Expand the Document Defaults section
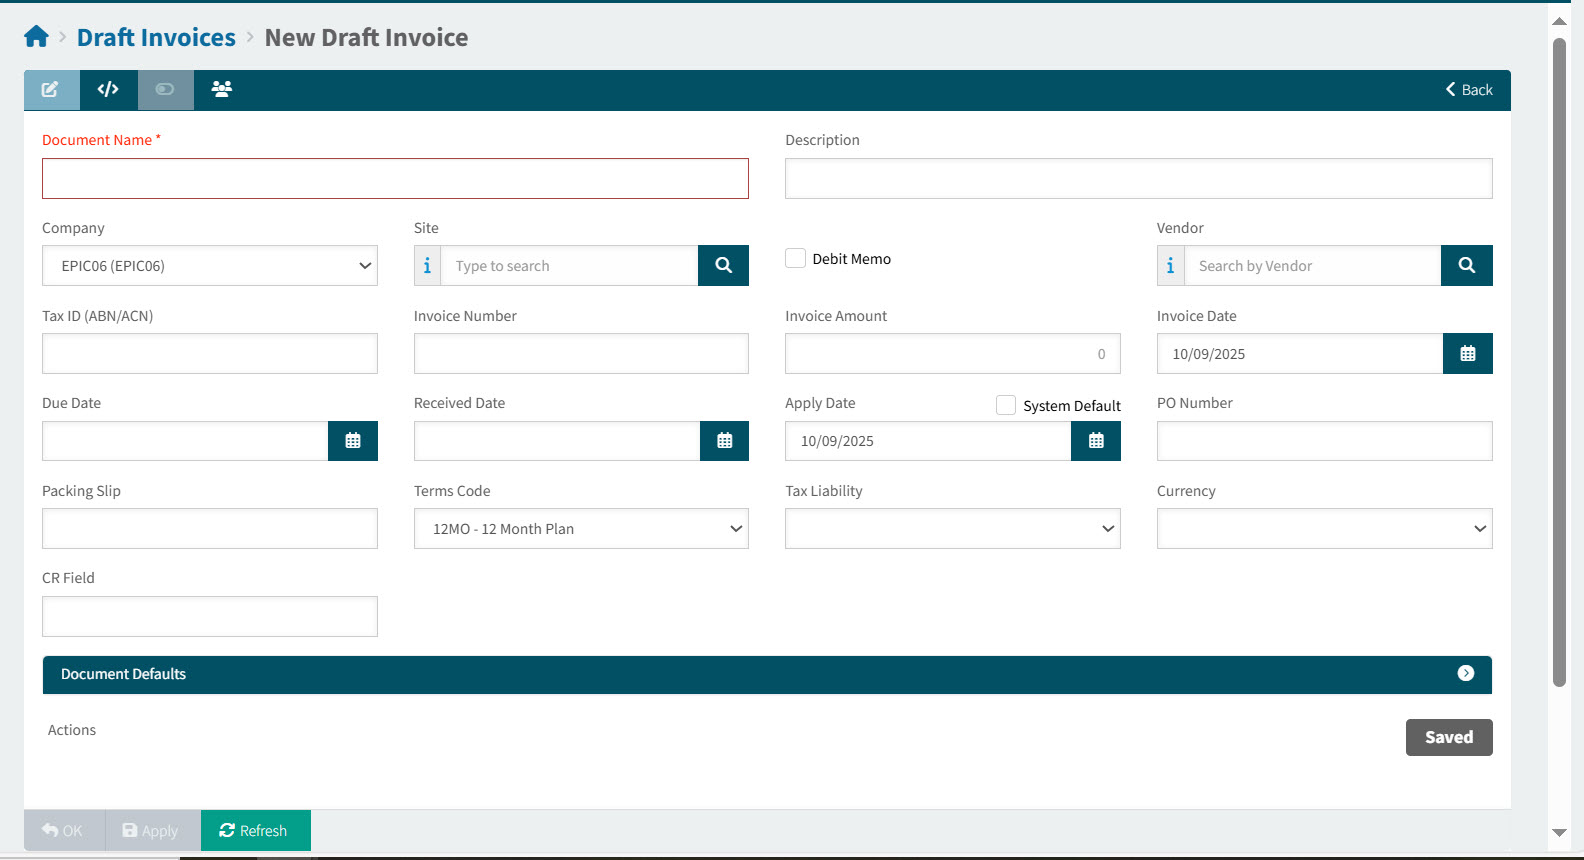Viewport: 1584px width, 860px height. click(x=1465, y=674)
